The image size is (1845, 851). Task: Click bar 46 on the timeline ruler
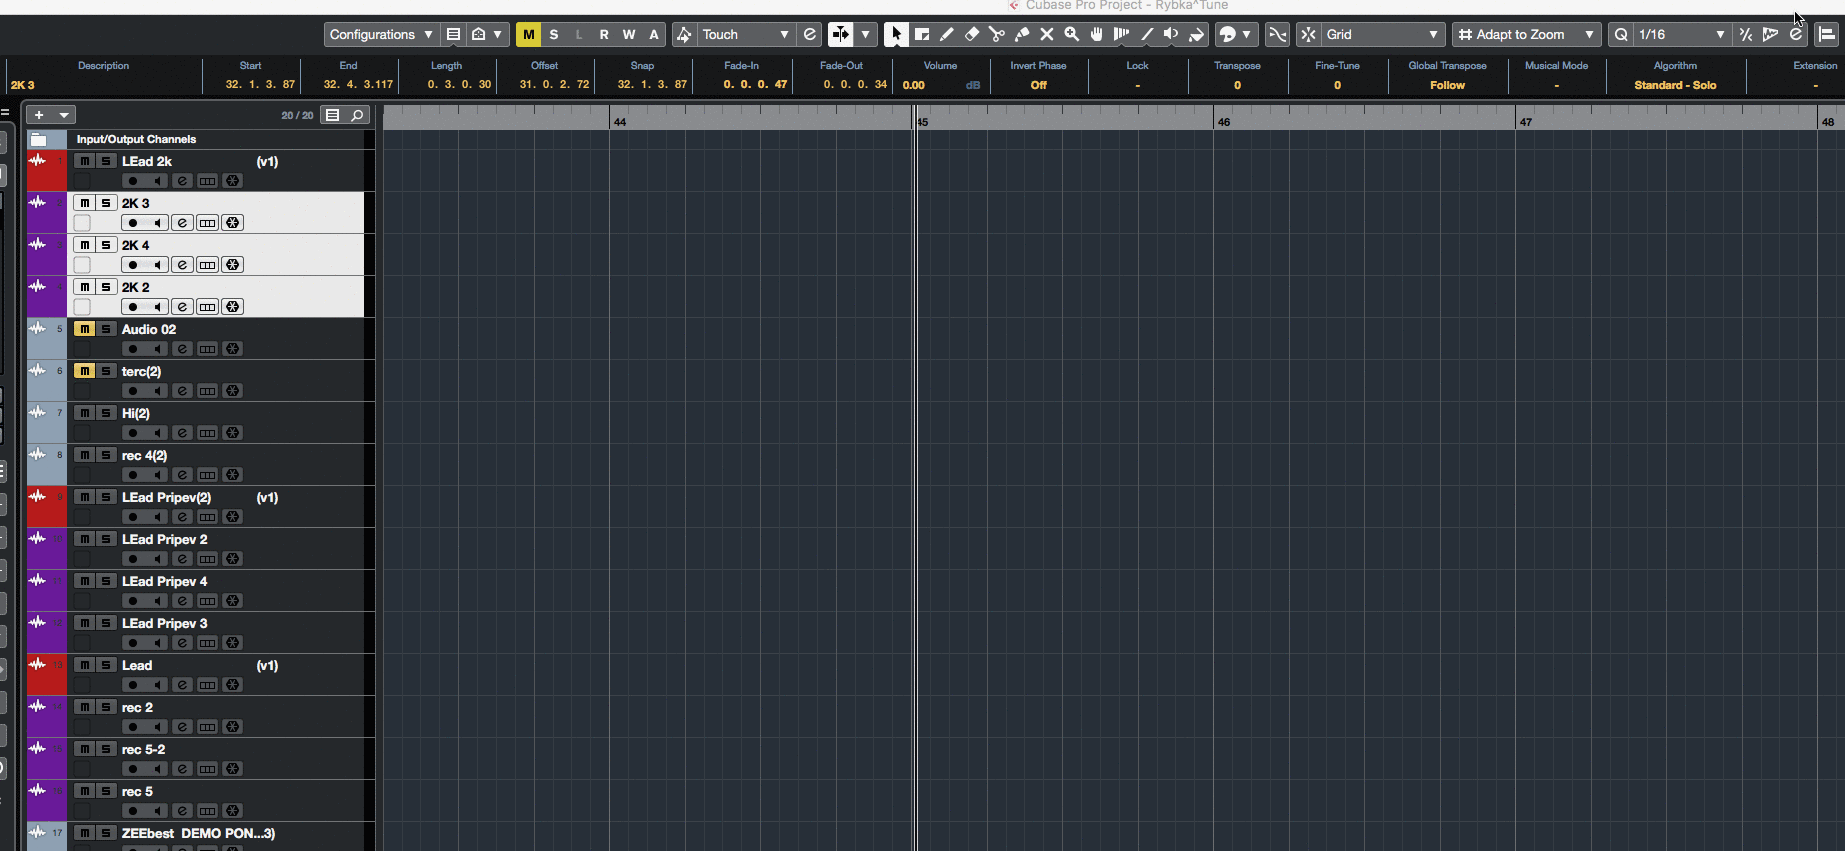coord(1223,121)
